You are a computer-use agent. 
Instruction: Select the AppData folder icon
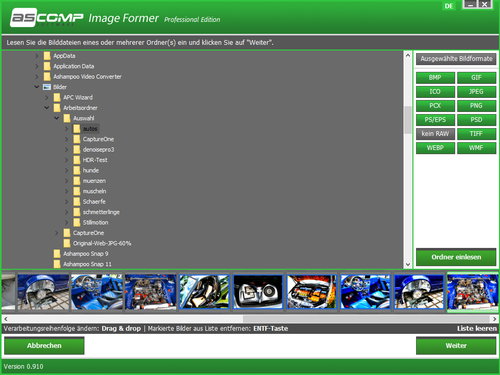pyautogui.click(x=47, y=56)
